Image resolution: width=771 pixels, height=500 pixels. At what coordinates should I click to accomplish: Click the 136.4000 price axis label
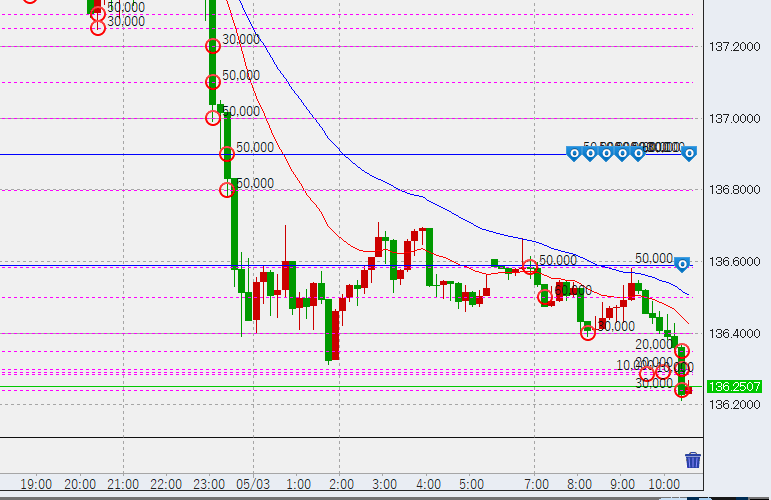tap(735, 334)
